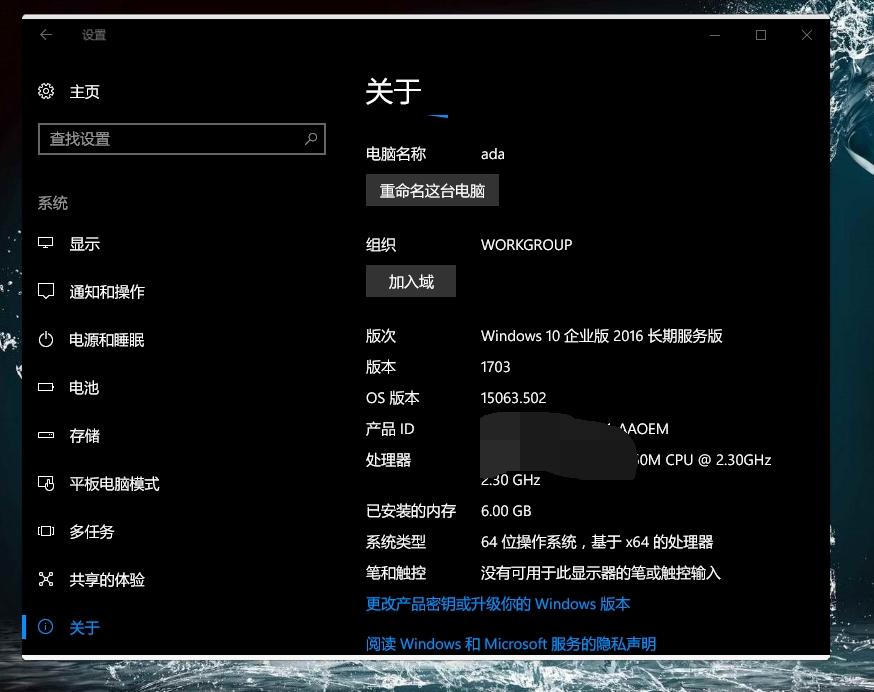Screen dimensions: 874x692
Task: Select the 平板电脑模式 icon
Action: coord(46,483)
